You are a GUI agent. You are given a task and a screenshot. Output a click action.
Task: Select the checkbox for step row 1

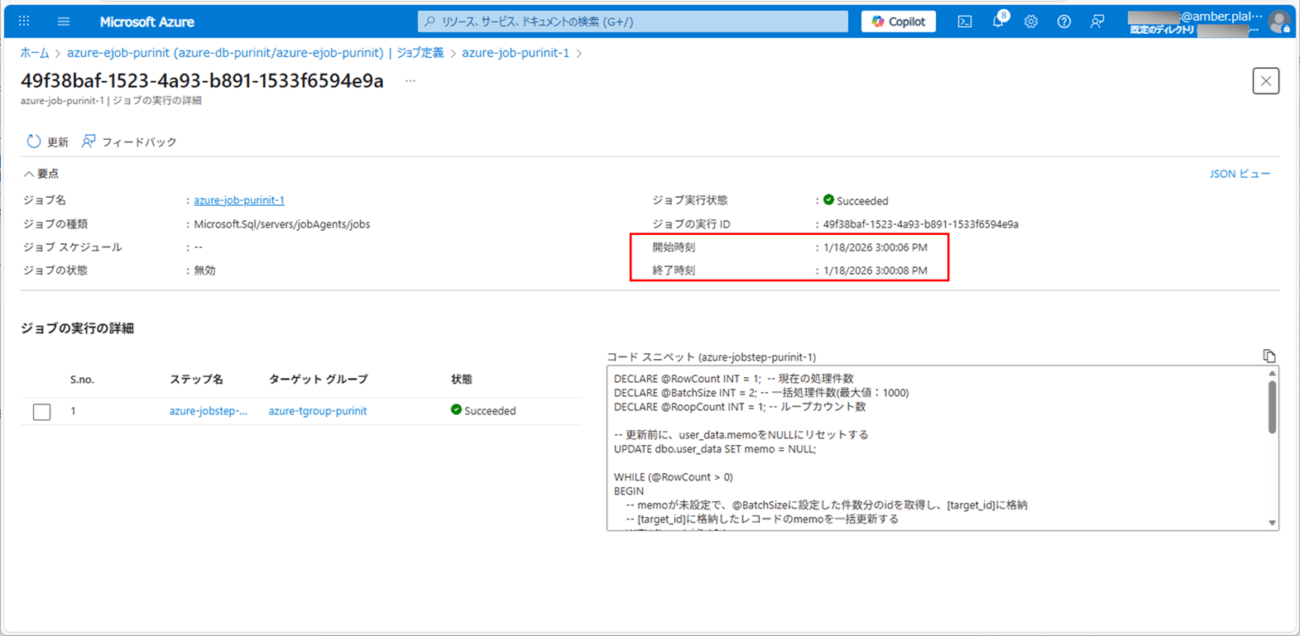point(42,411)
